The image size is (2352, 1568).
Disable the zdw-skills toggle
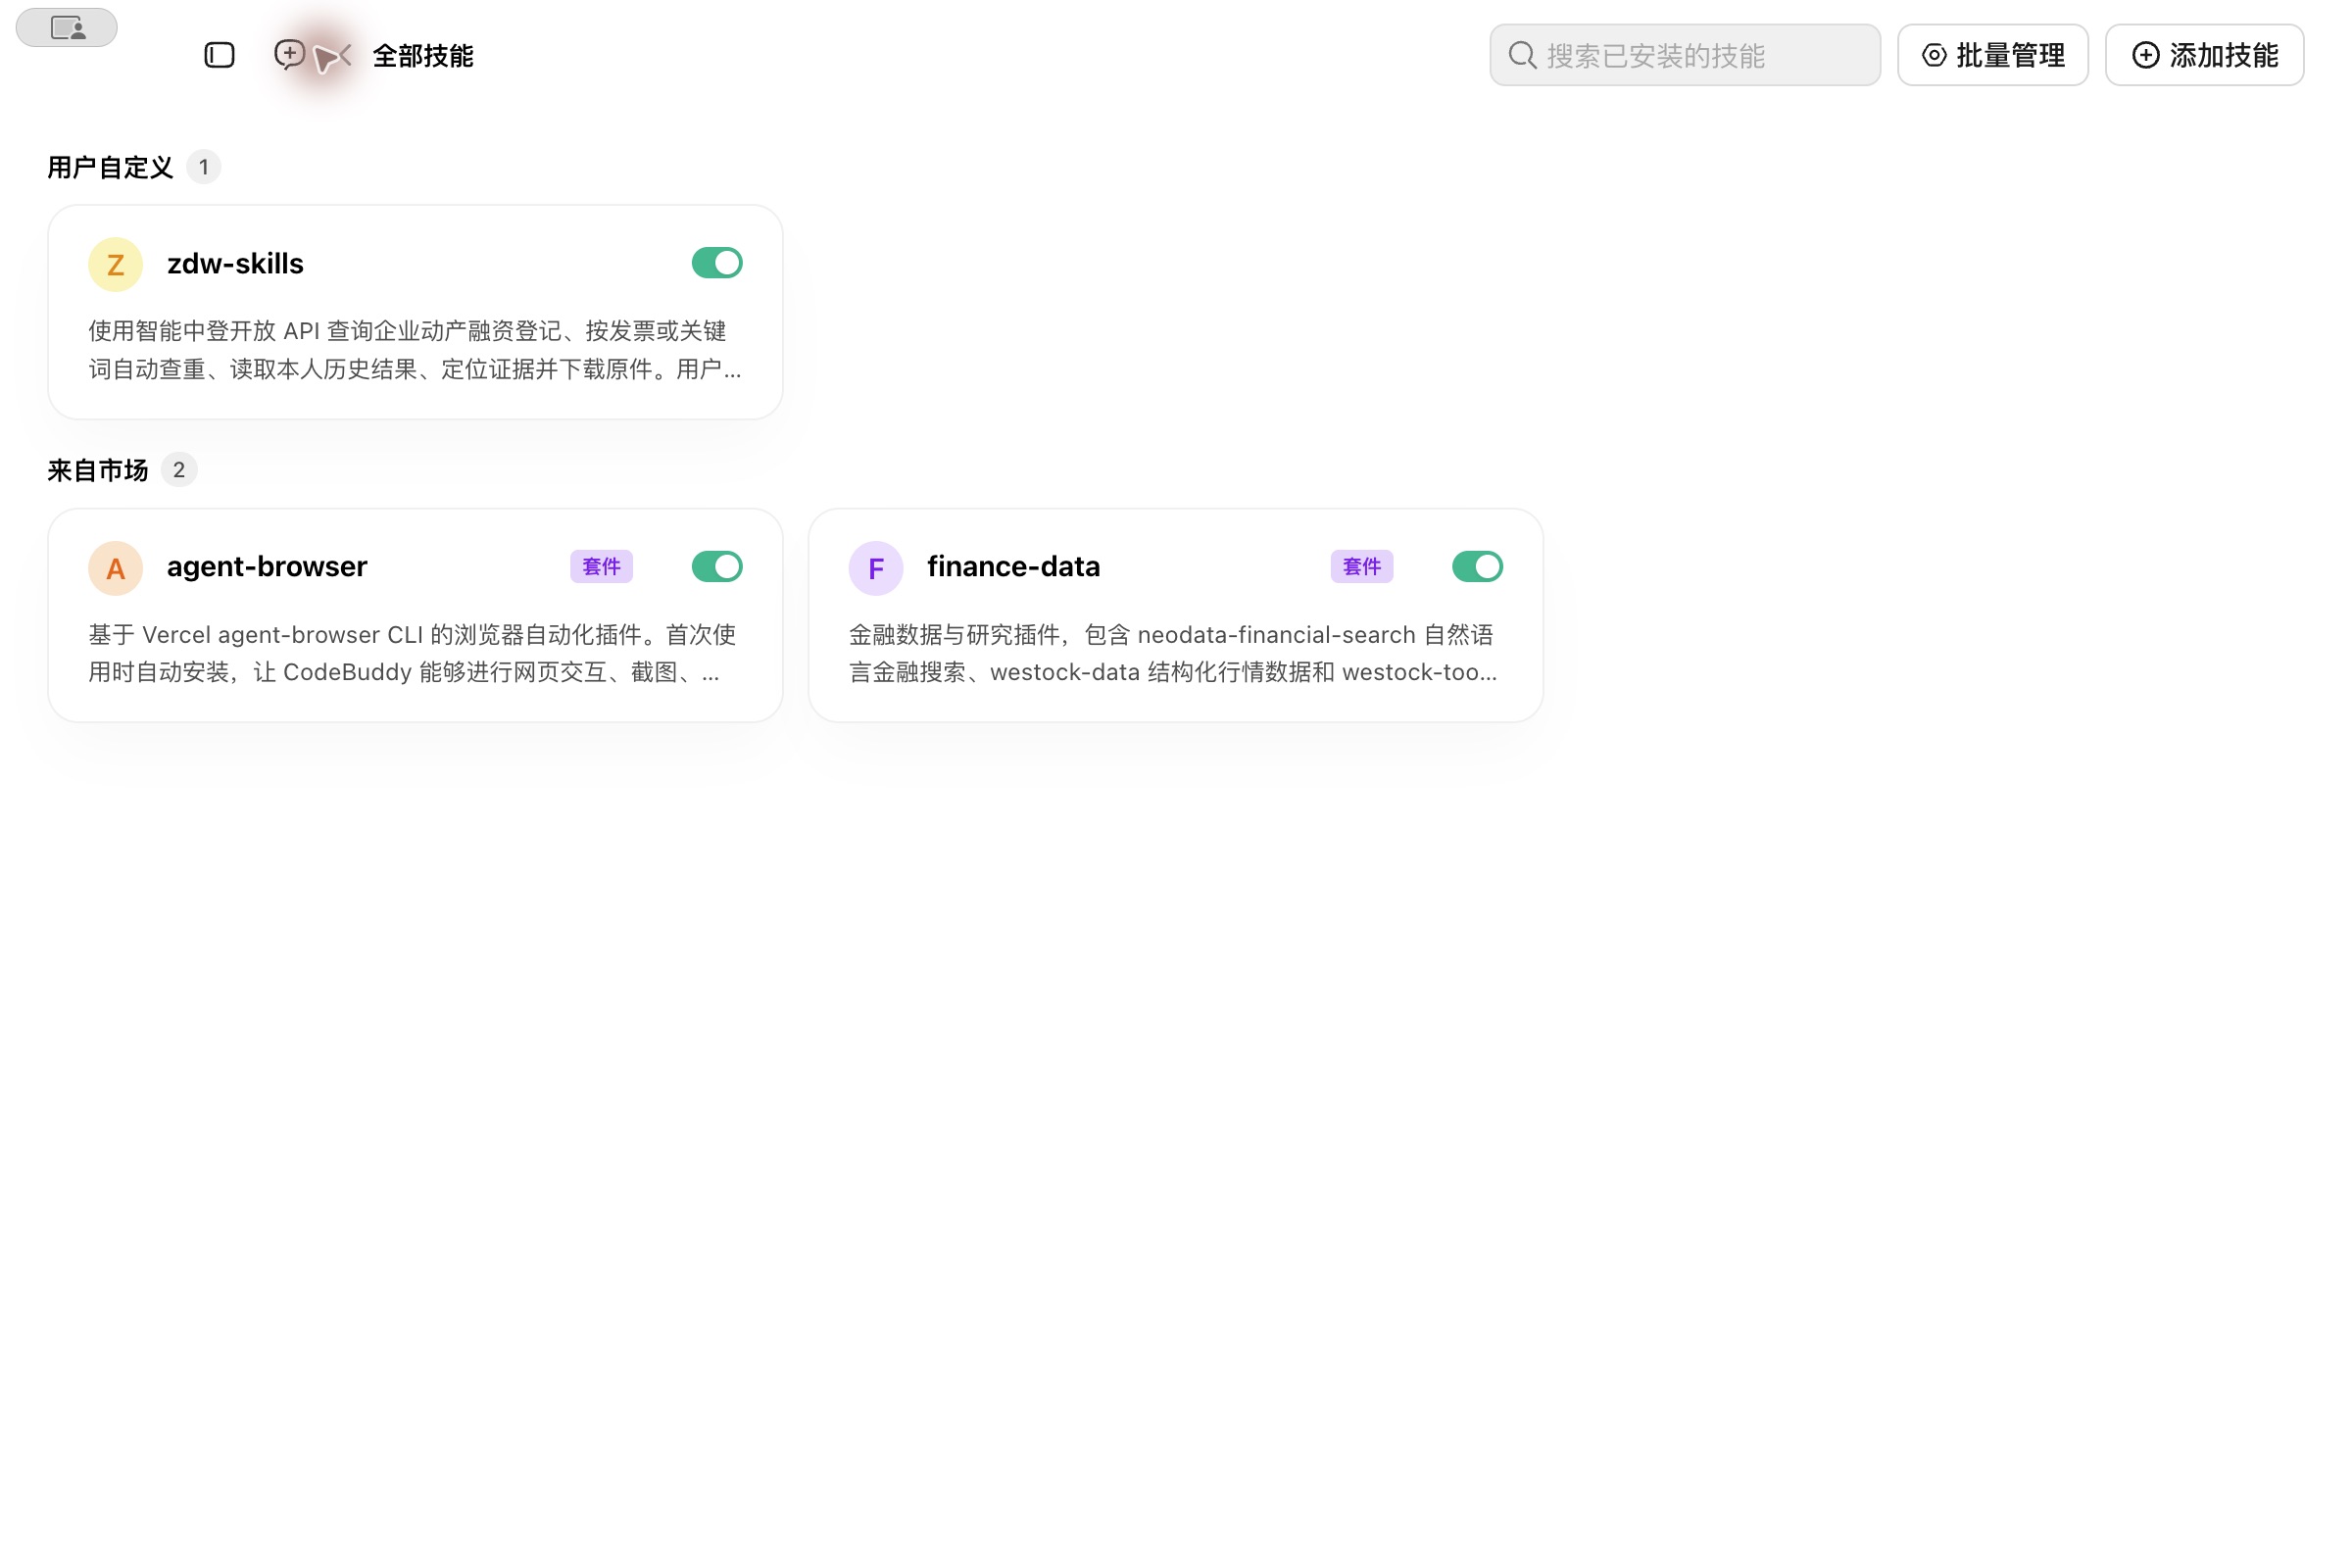click(x=717, y=263)
